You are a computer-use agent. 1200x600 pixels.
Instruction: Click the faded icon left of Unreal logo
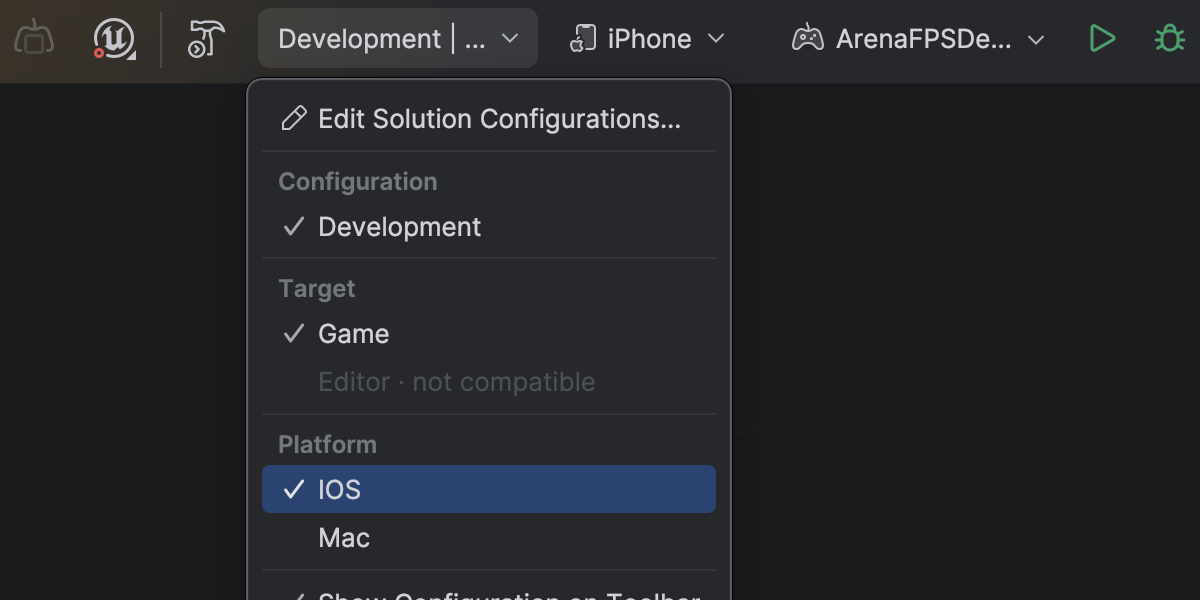point(35,39)
